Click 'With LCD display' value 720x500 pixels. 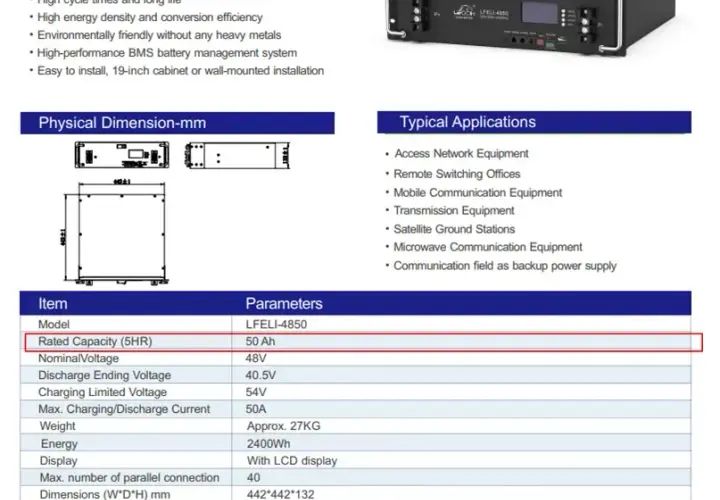tap(292, 461)
